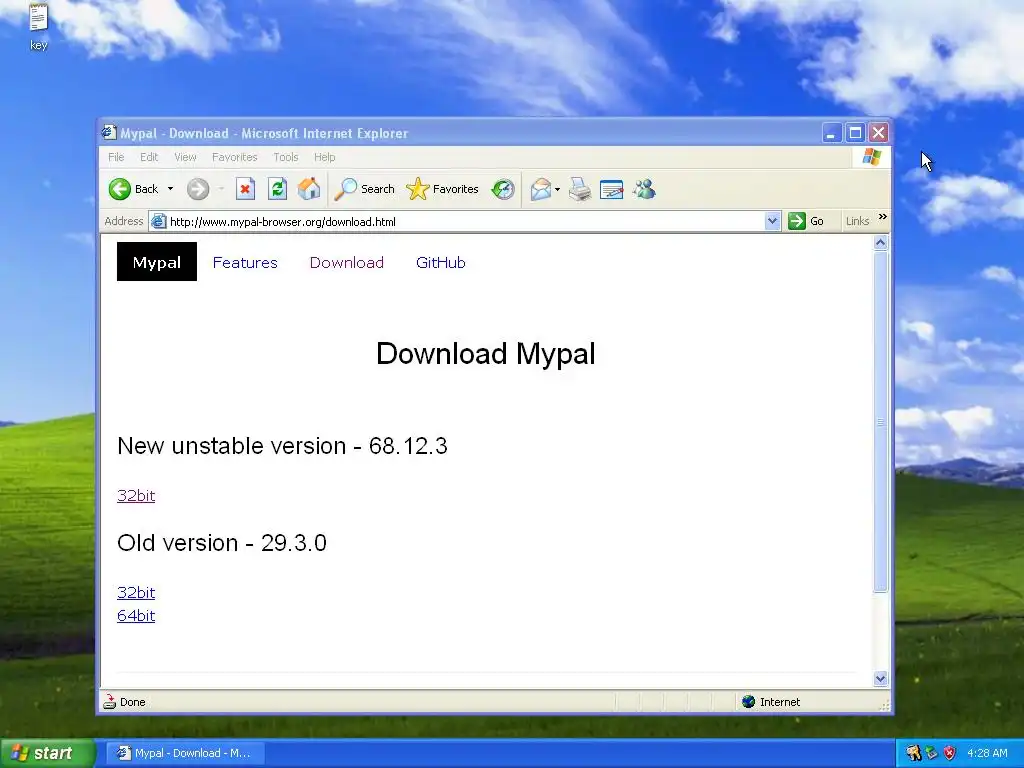The width and height of the screenshot is (1024, 768).
Task: Click the page icon in address bar
Action: 158,221
